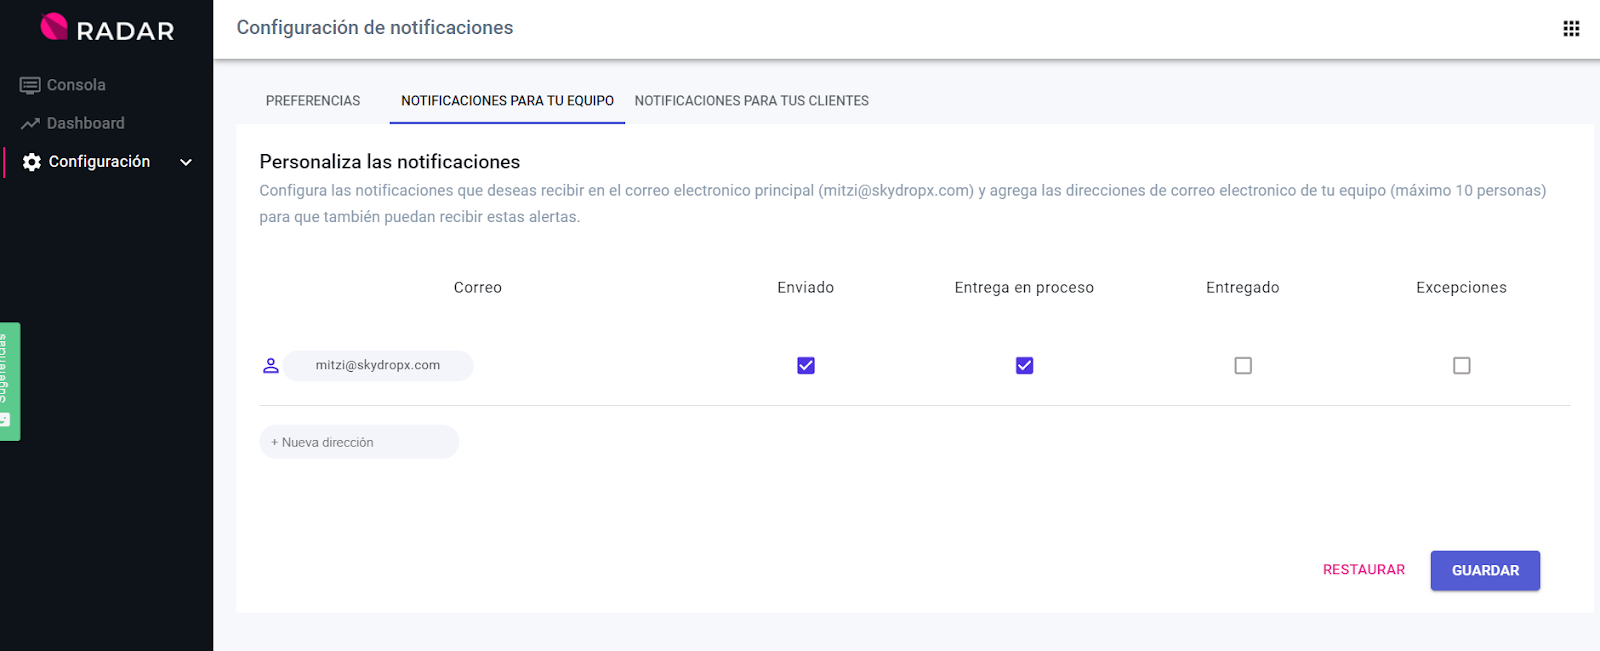
Task: Check the Excepciones notification checkbox
Action: click(x=1461, y=366)
